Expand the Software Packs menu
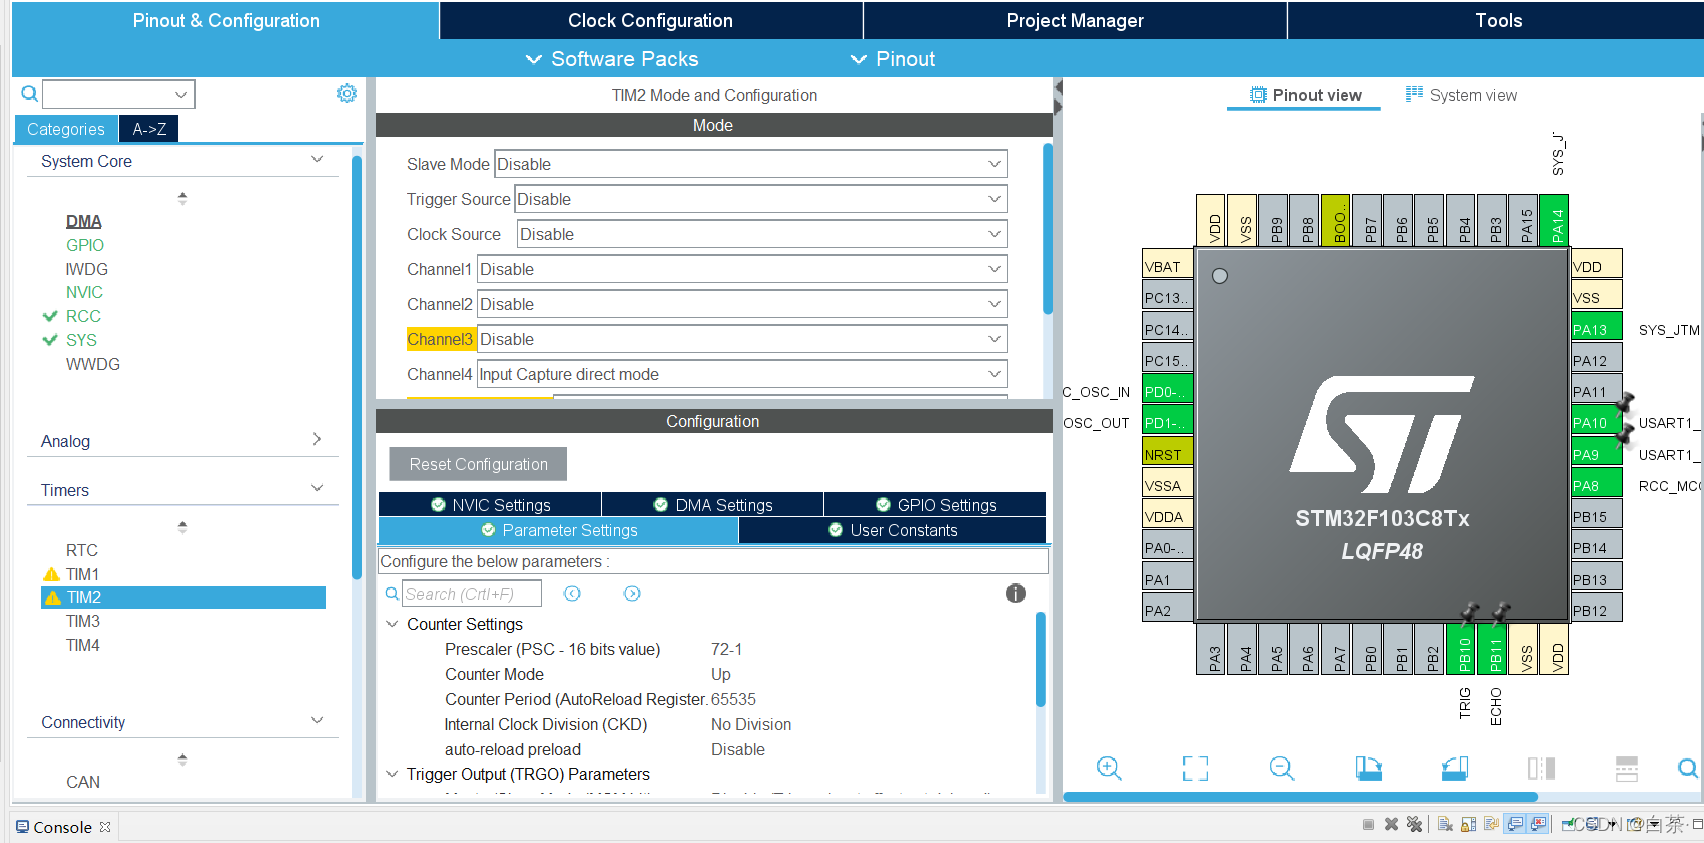 click(612, 59)
